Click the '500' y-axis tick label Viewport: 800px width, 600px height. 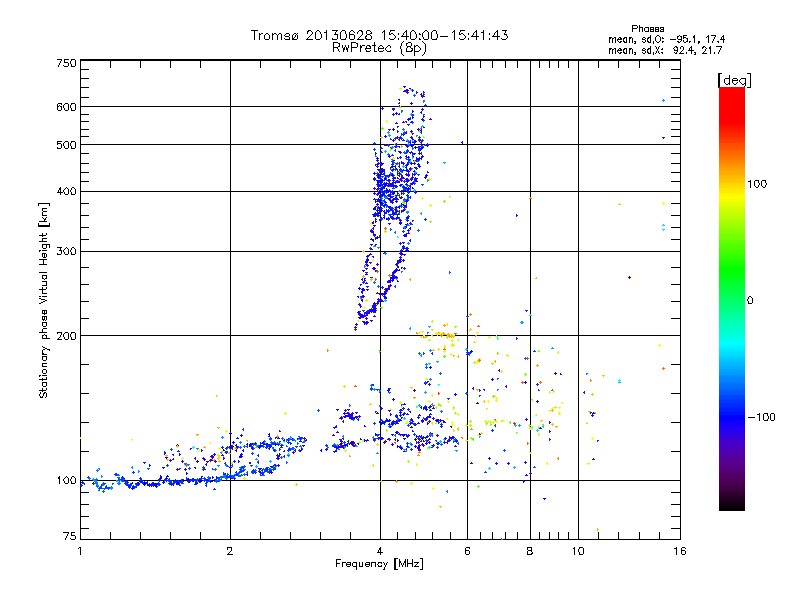[x=67, y=145]
